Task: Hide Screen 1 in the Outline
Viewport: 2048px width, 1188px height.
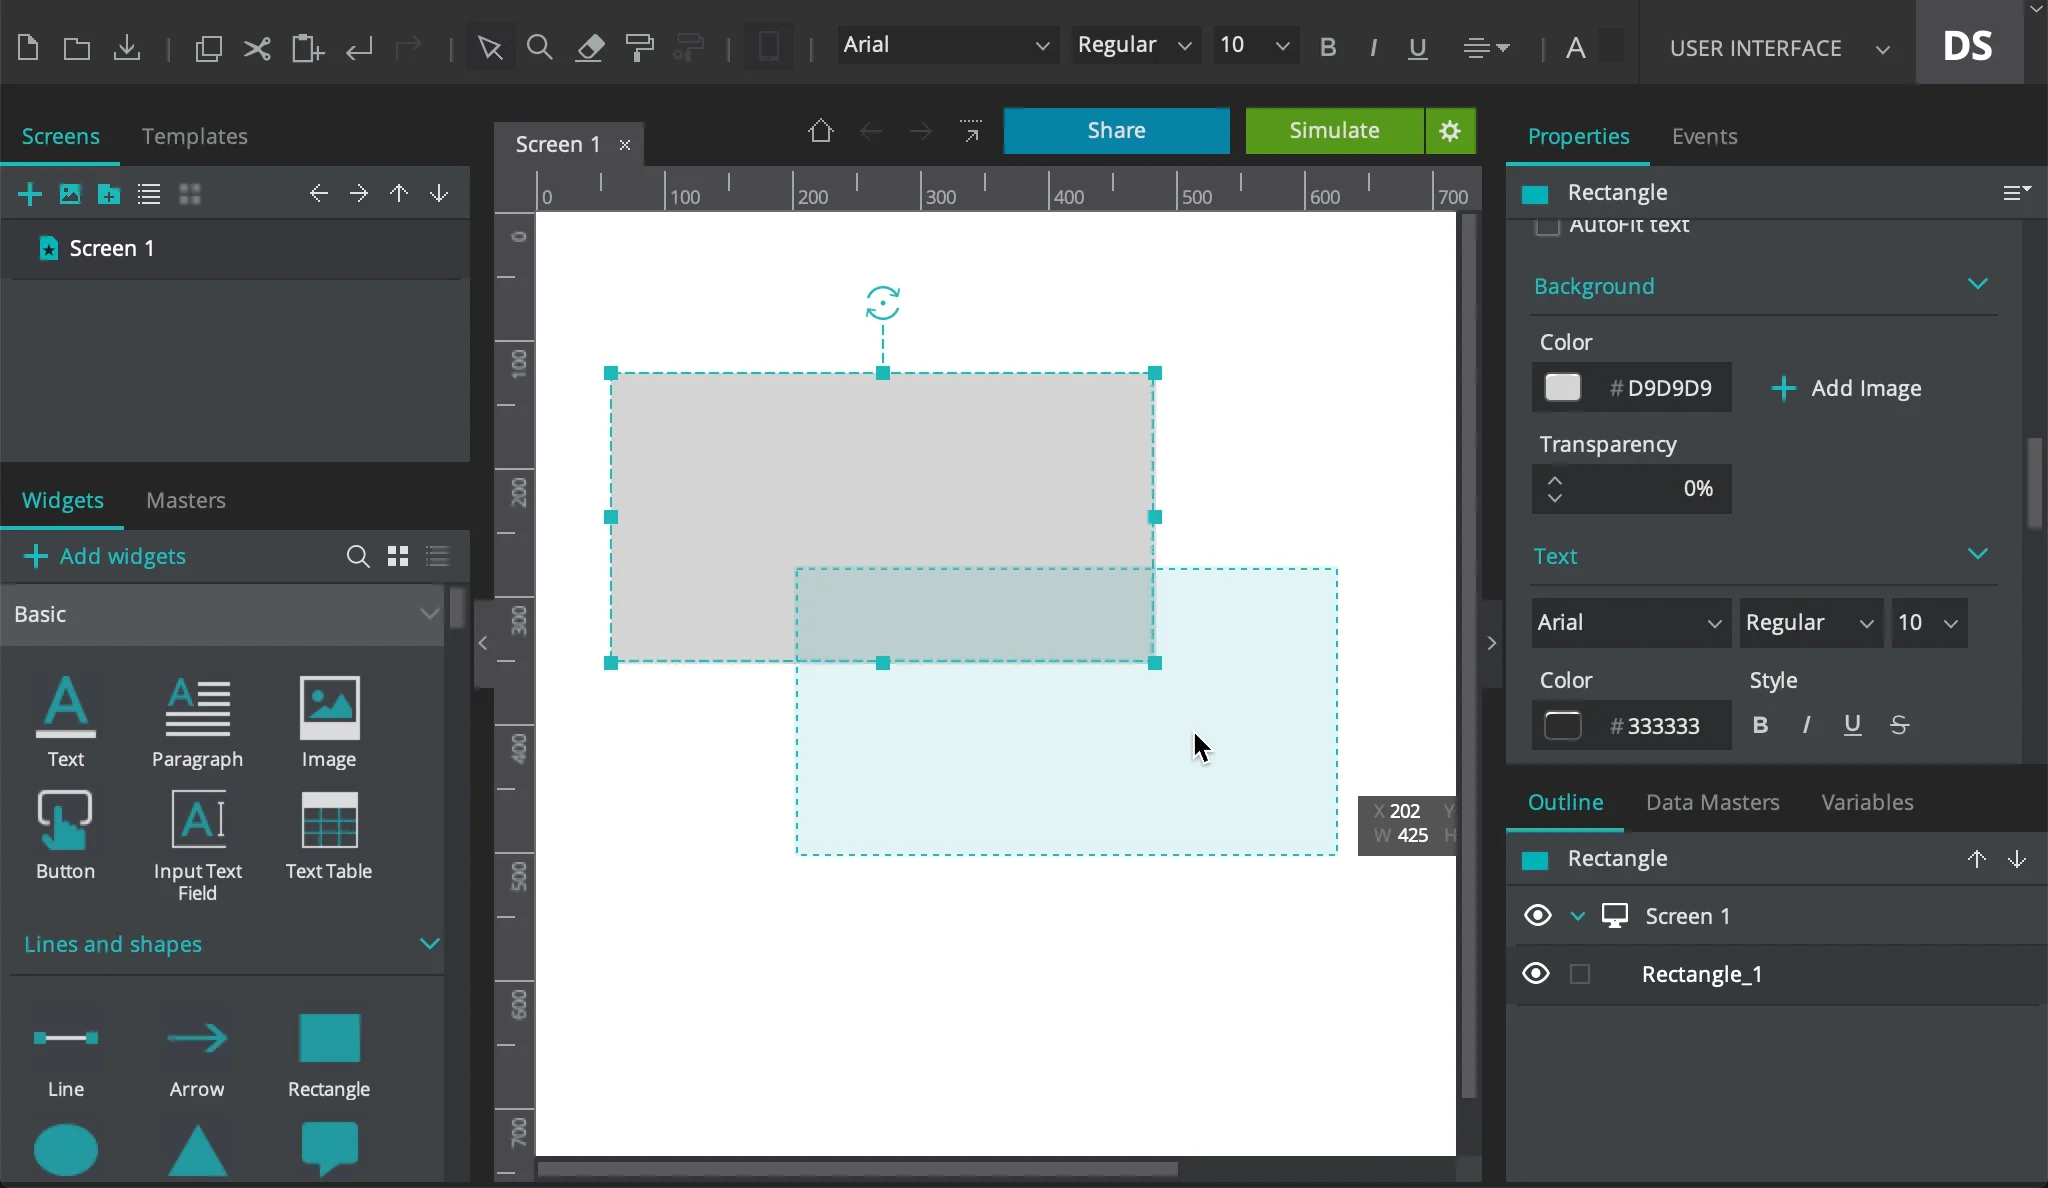Action: tap(1538, 915)
